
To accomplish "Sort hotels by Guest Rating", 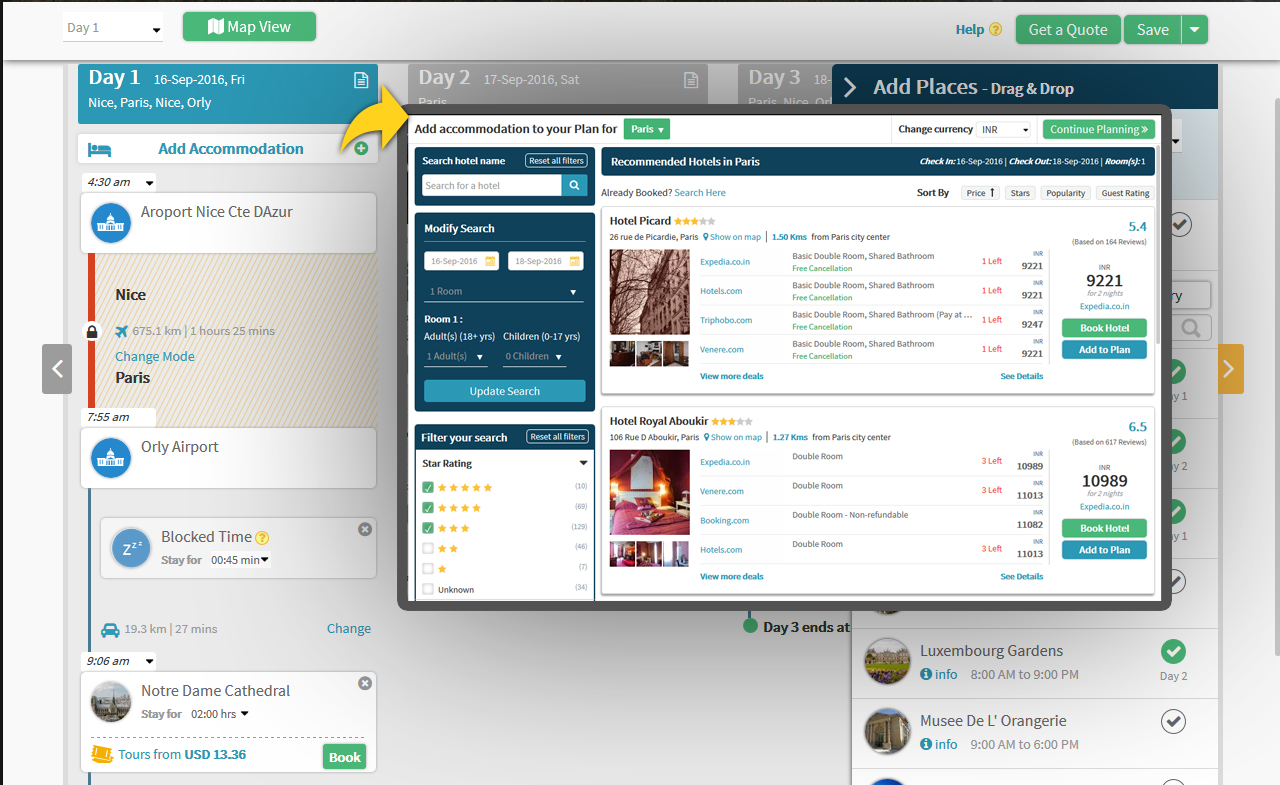I will point(1125,193).
